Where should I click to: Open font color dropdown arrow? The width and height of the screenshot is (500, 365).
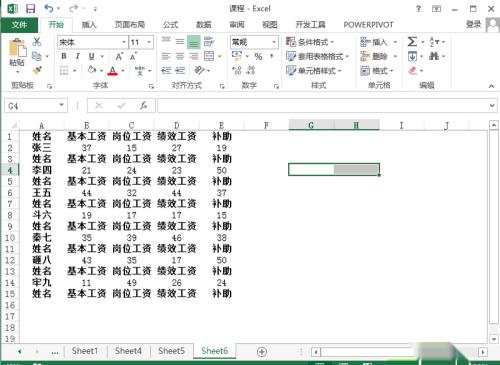(123, 71)
